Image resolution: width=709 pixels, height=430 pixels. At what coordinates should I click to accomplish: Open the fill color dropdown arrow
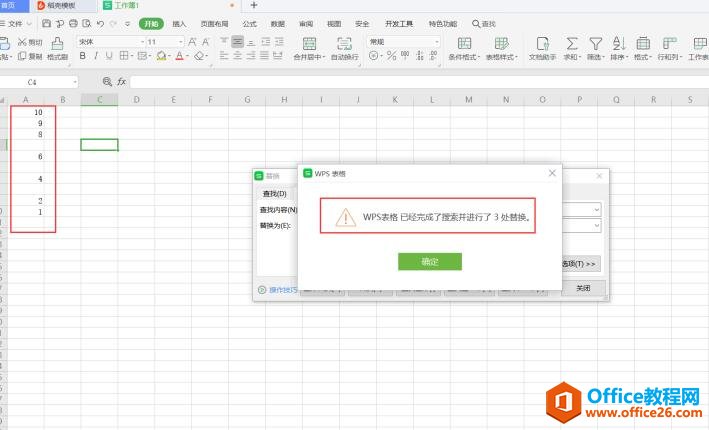(x=169, y=56)
